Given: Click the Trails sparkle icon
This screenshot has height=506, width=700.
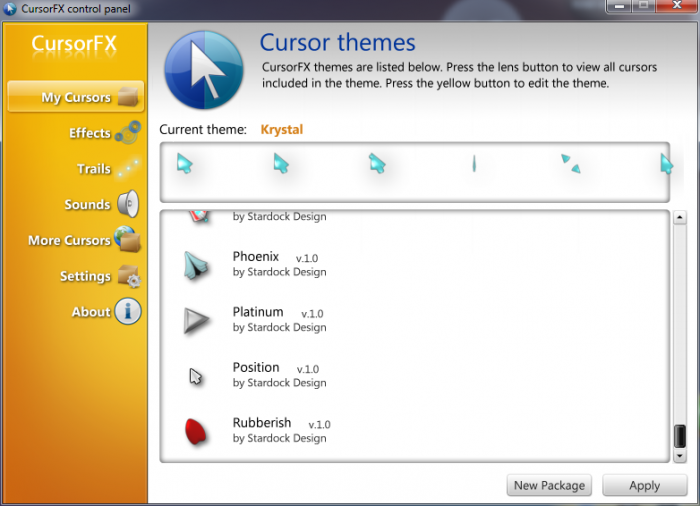Looking at the screenshot, I should [128, 168].
